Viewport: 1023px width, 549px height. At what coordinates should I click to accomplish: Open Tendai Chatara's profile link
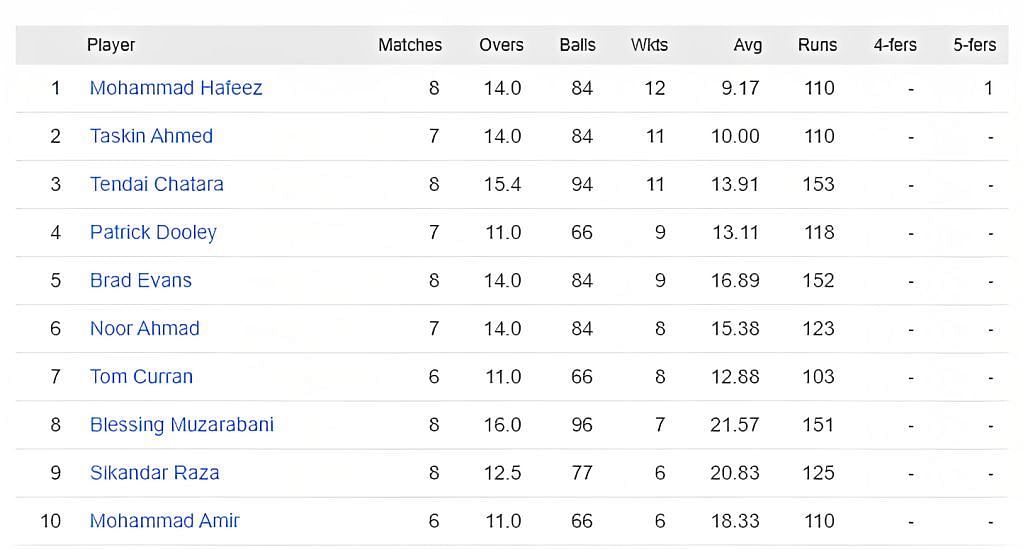coord(157,184)
